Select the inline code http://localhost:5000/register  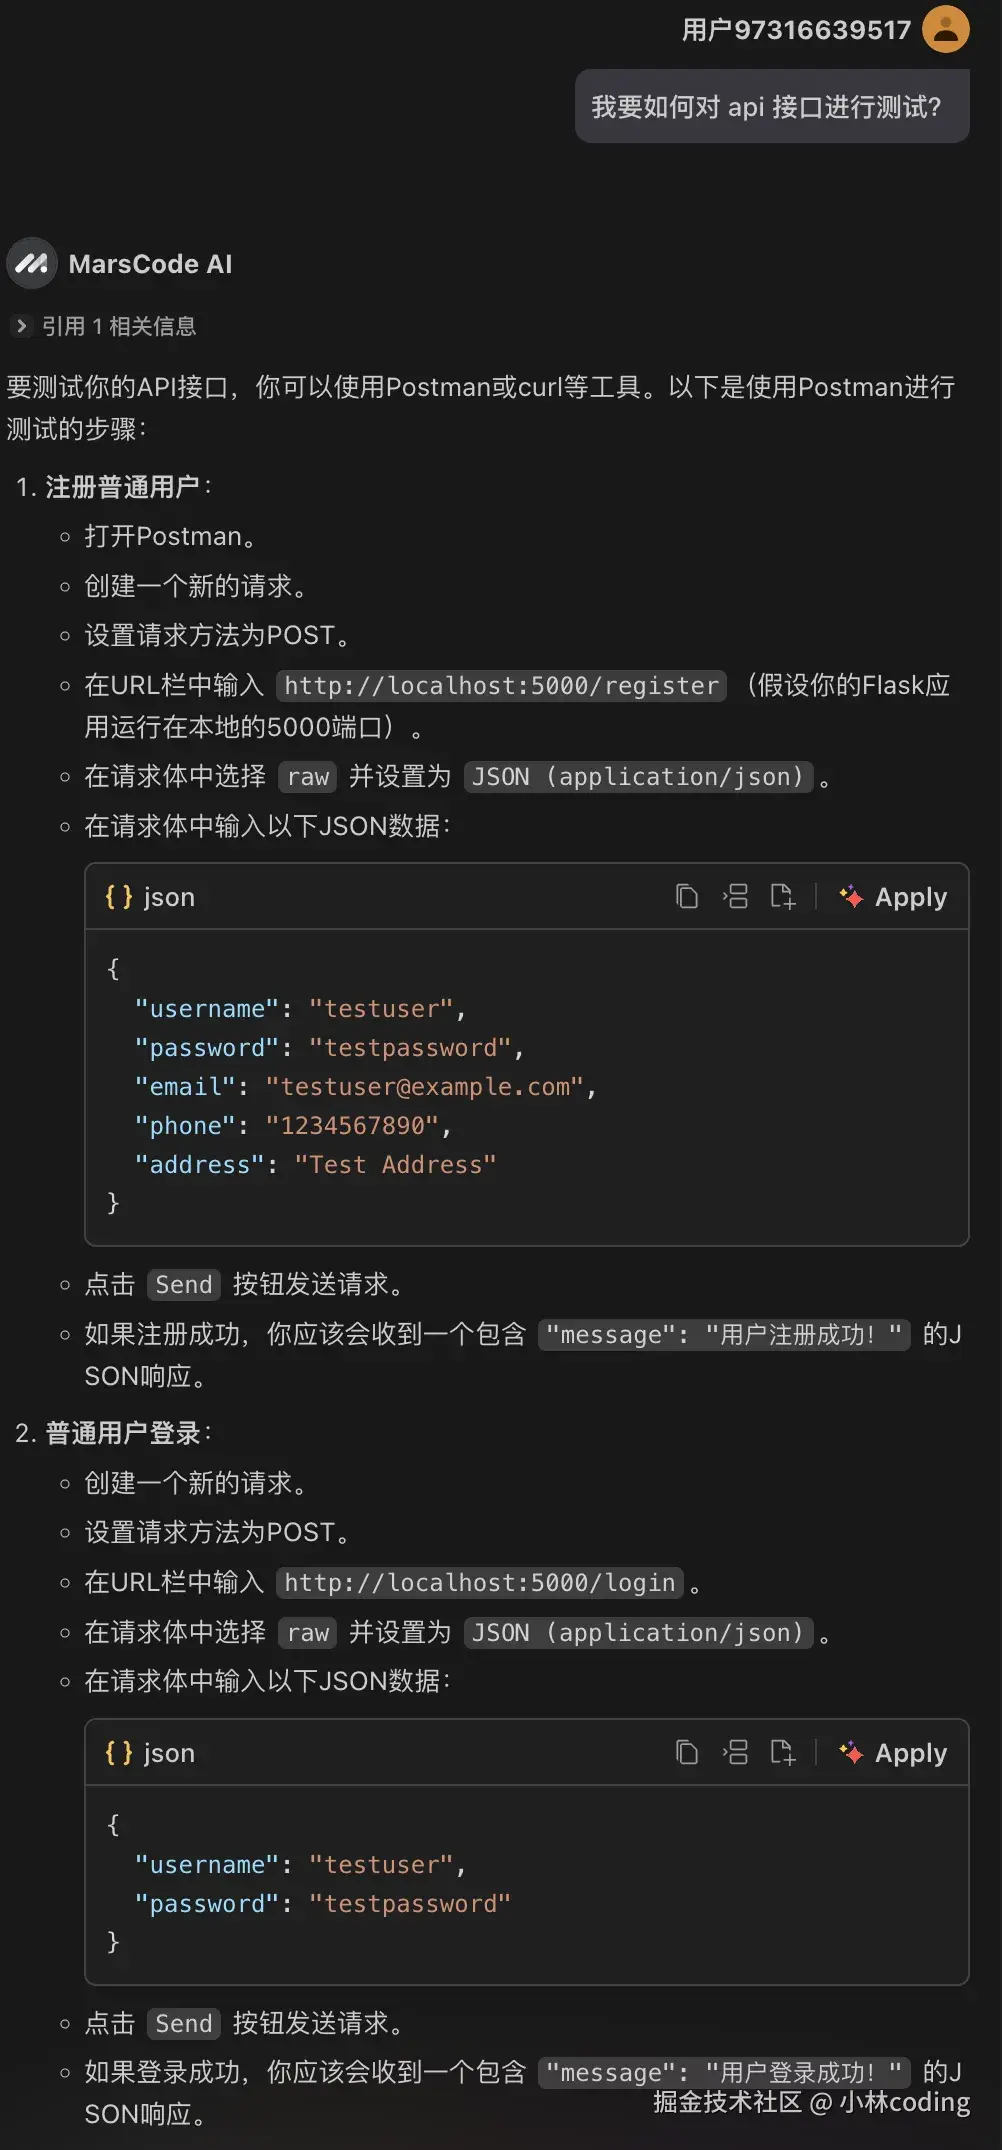click(500, 685)
